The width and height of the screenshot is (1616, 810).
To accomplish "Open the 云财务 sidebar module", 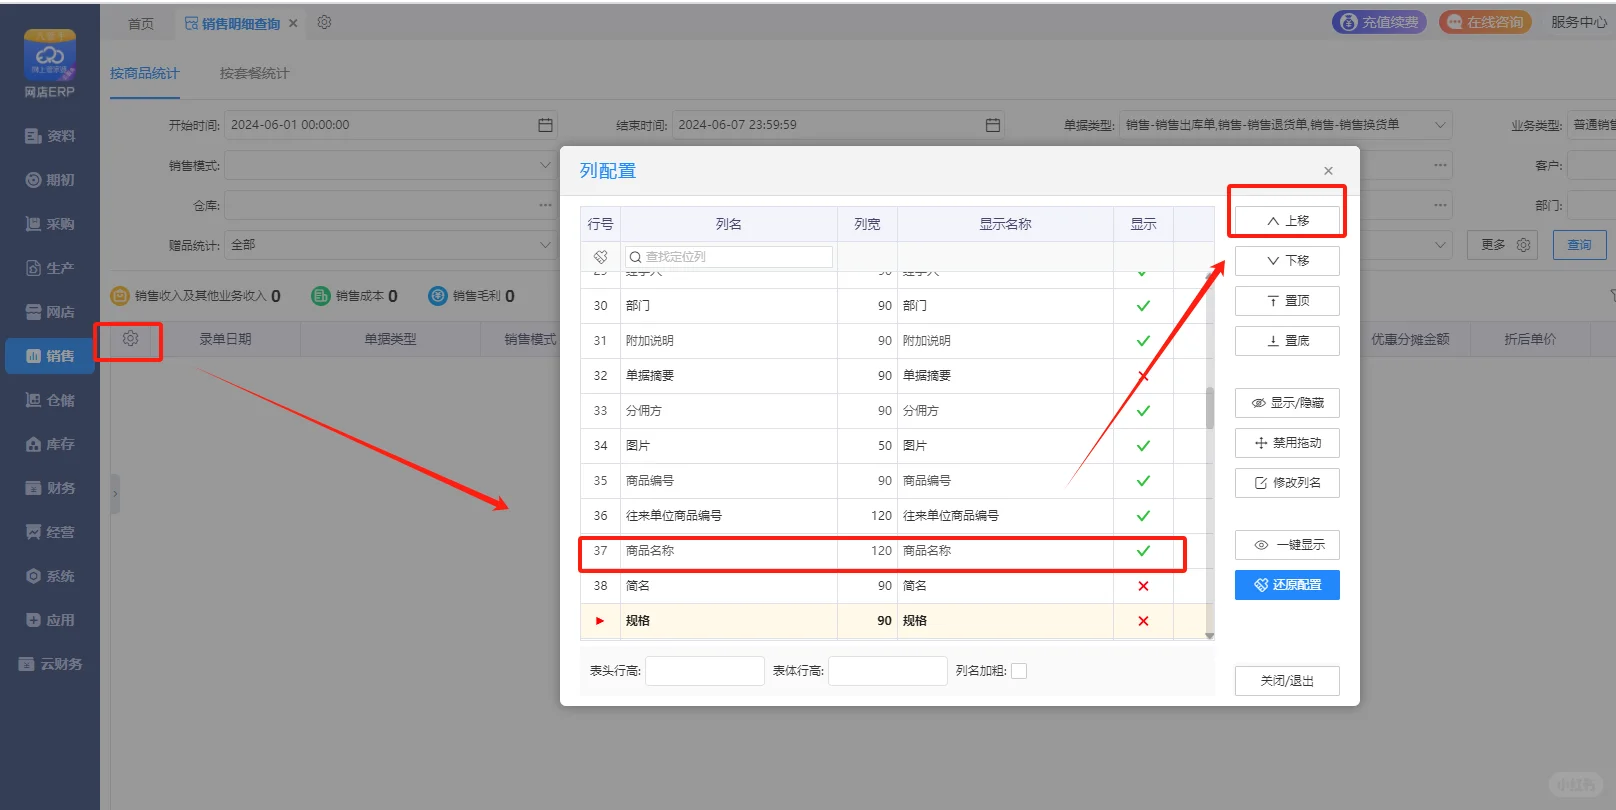I will tap(50, 664).
